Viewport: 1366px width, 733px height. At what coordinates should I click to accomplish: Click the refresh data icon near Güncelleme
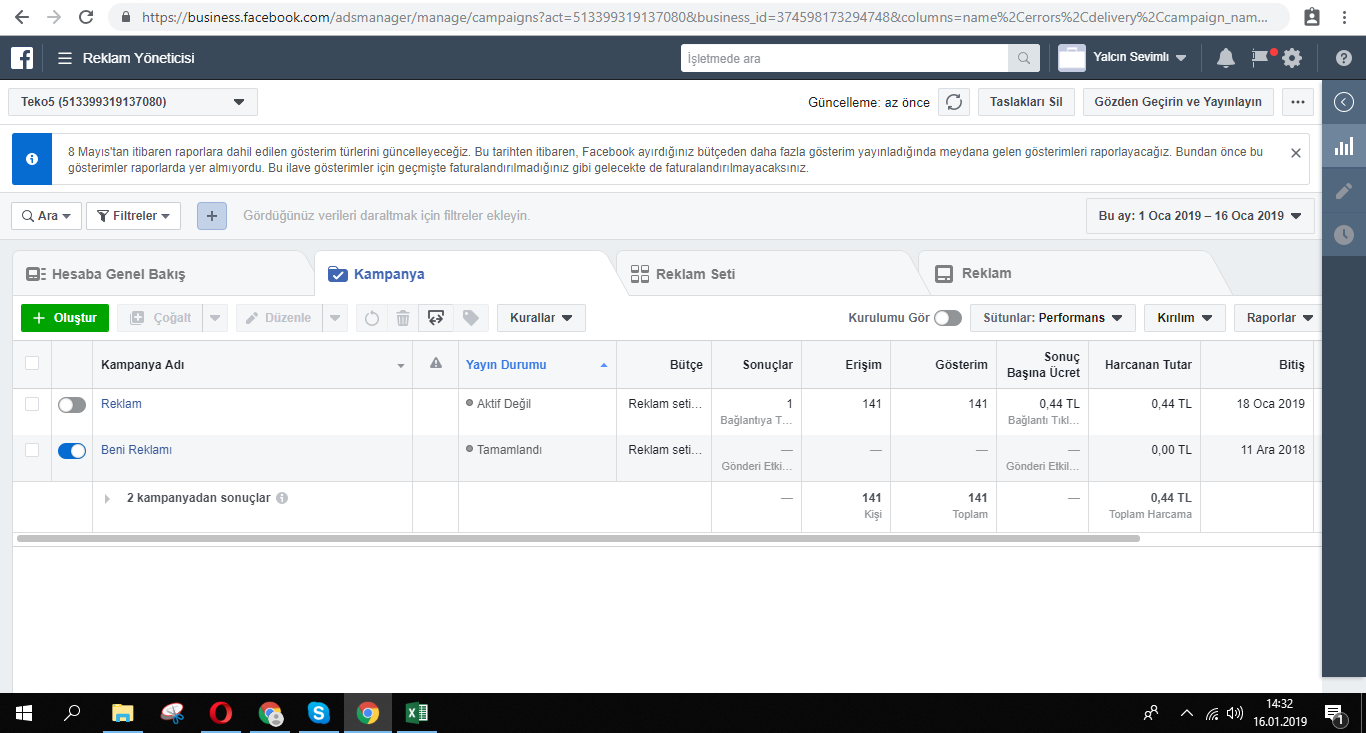pyautogui.click(x=954, y=102)
